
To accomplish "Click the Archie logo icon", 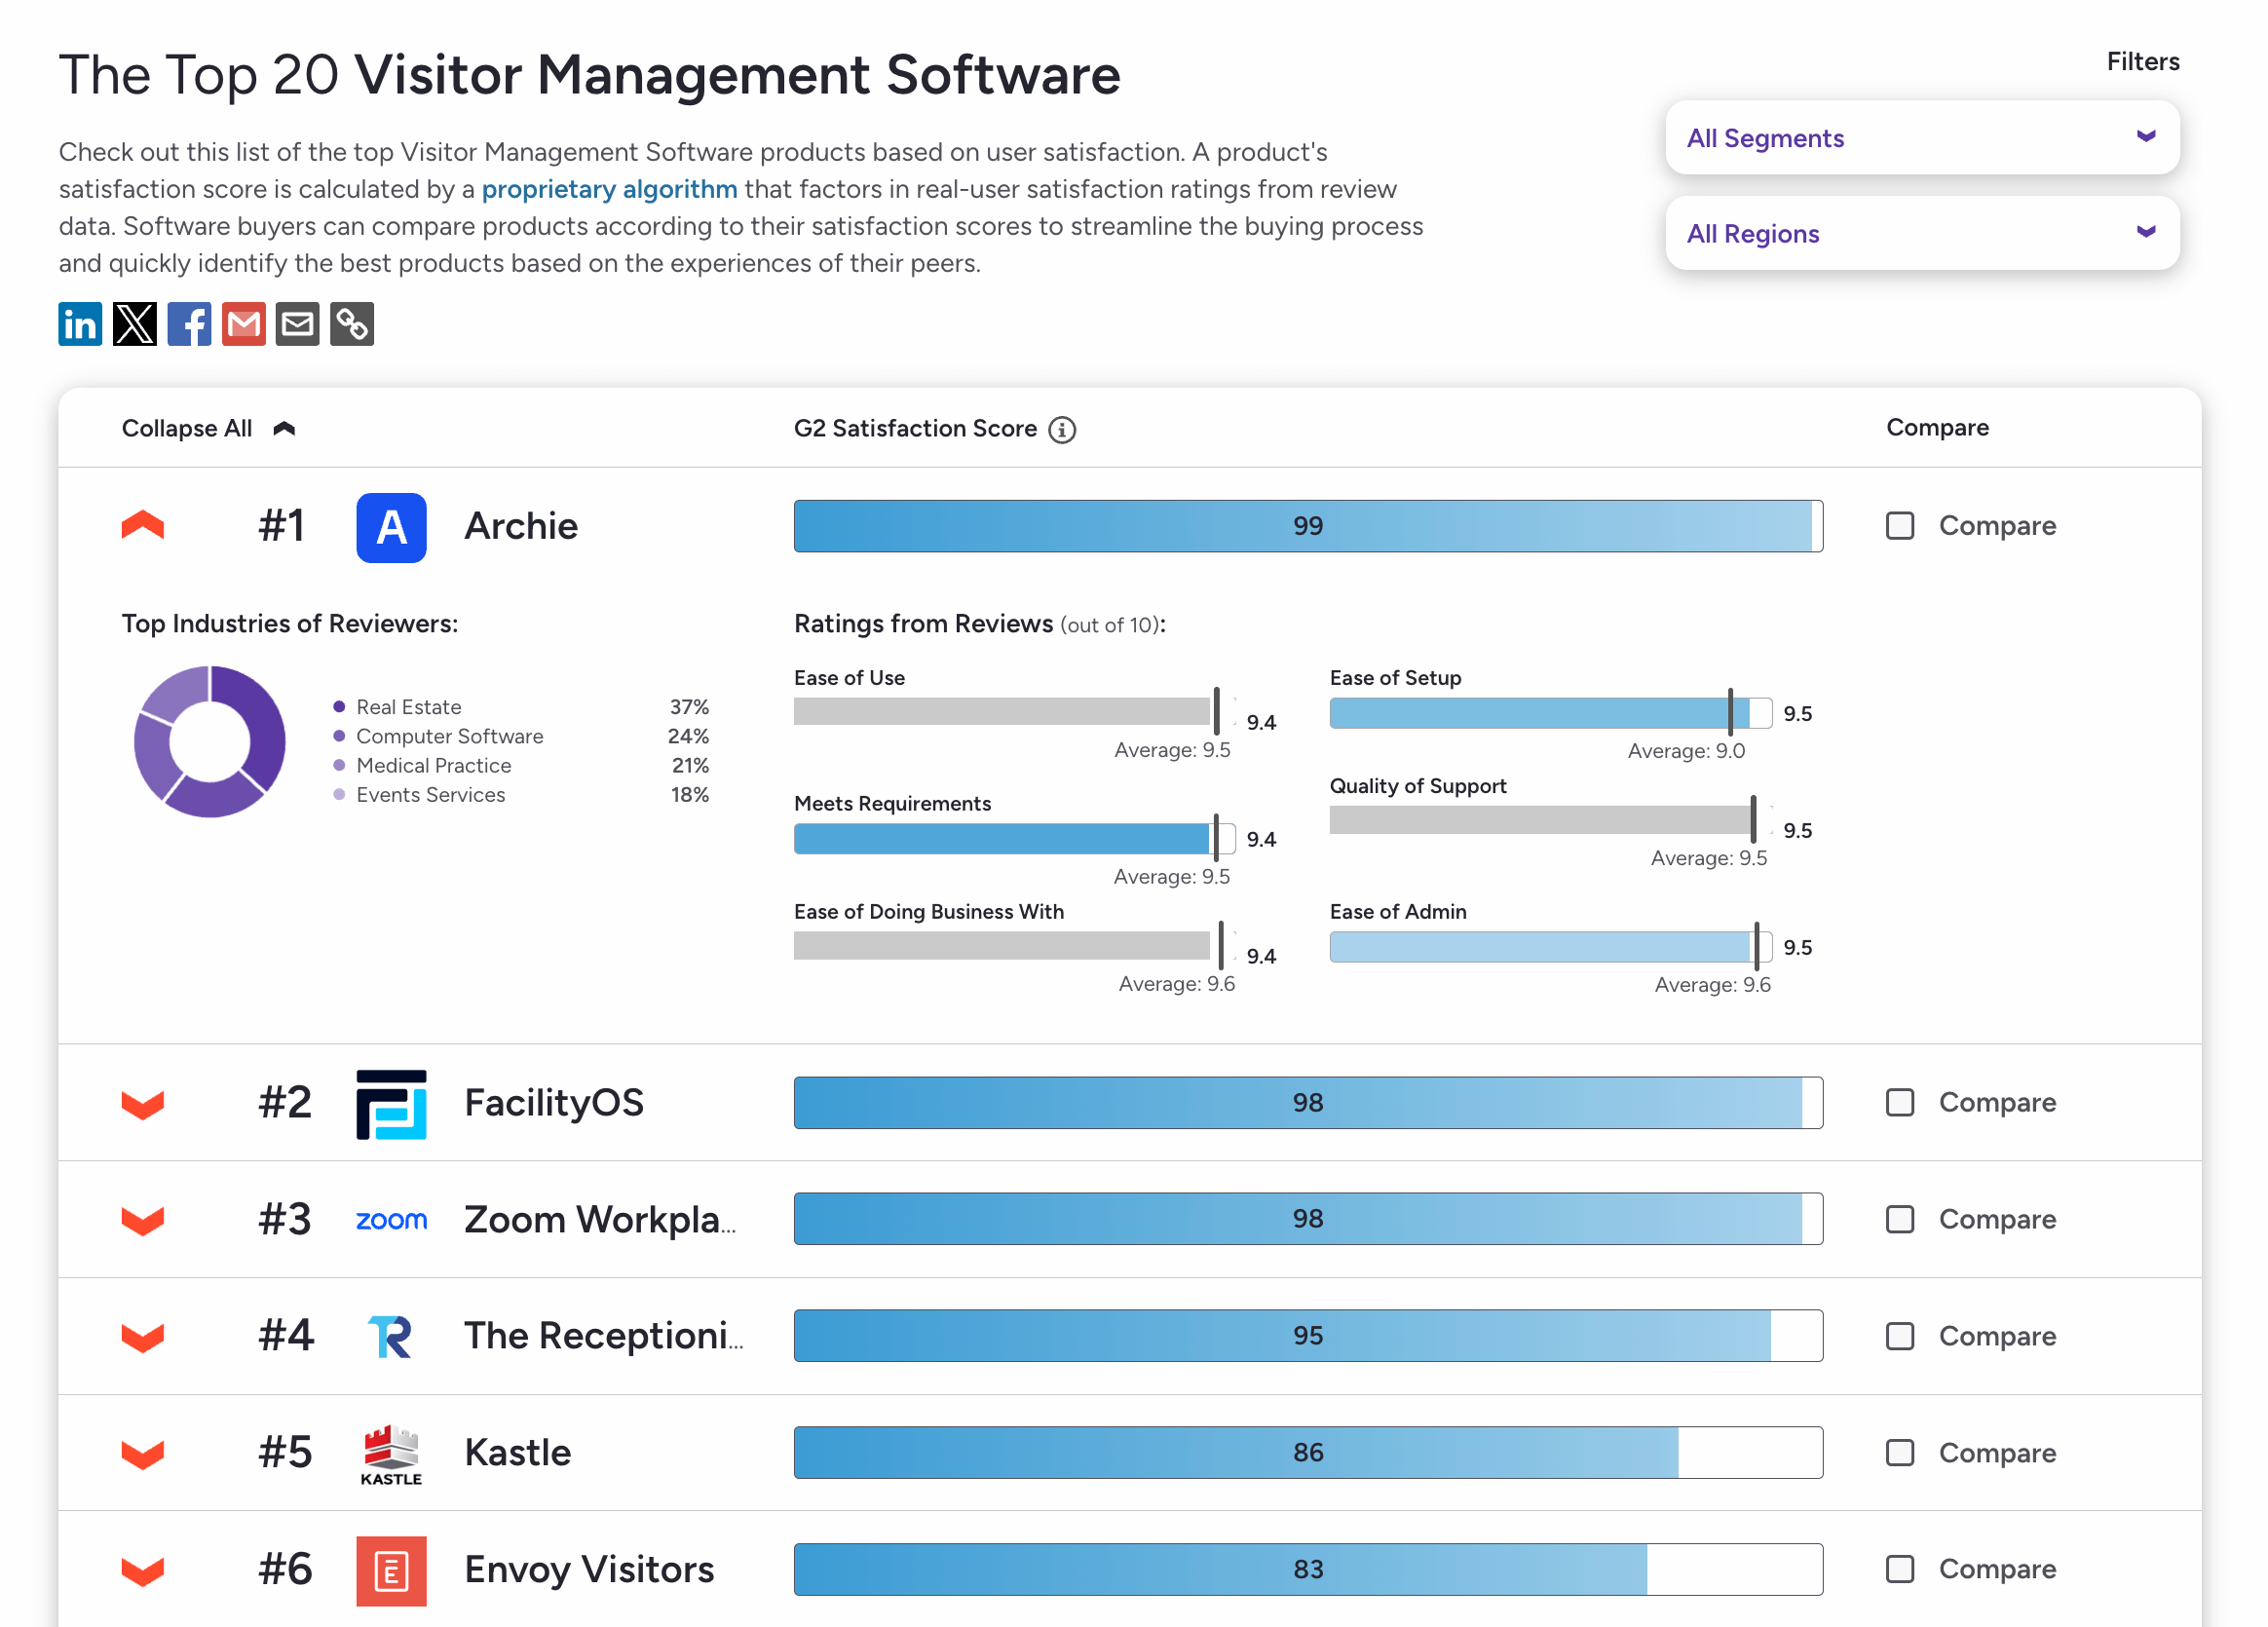I will pyautogui.click(x=391, y=527).
